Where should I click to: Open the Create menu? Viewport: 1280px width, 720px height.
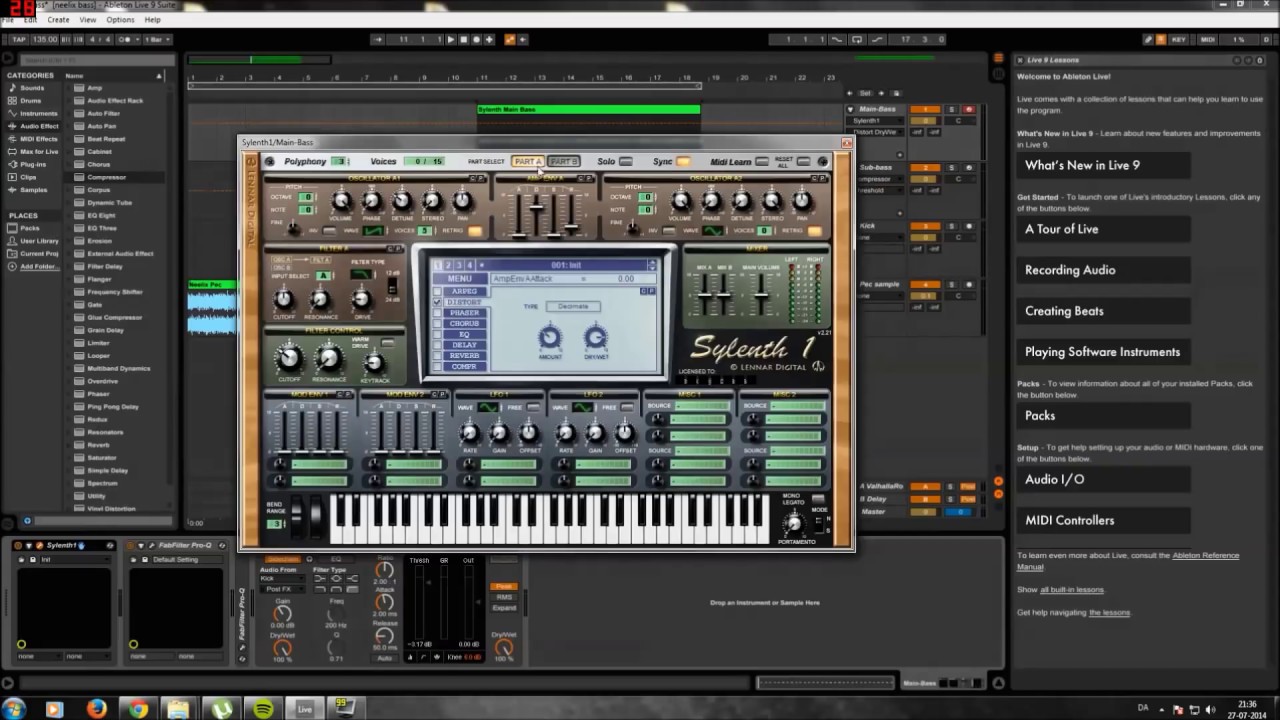(x=58, y=20)
